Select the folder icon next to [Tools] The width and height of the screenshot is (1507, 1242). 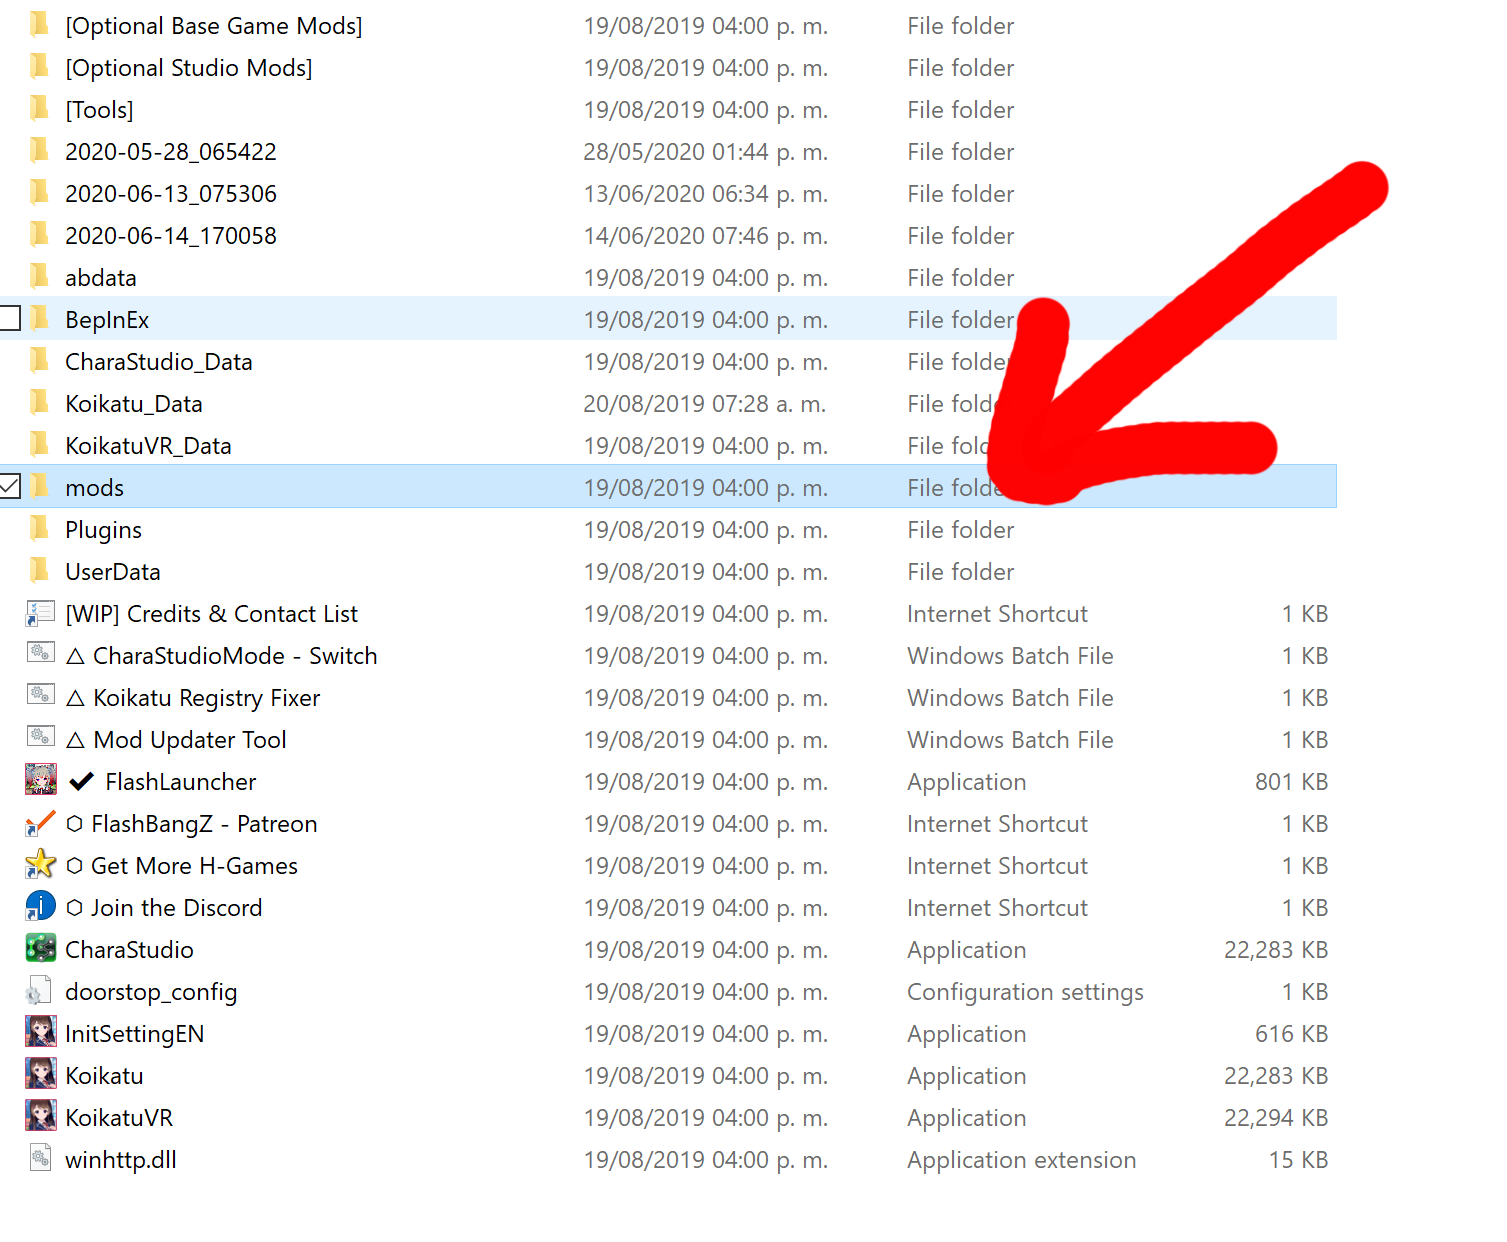39,108
